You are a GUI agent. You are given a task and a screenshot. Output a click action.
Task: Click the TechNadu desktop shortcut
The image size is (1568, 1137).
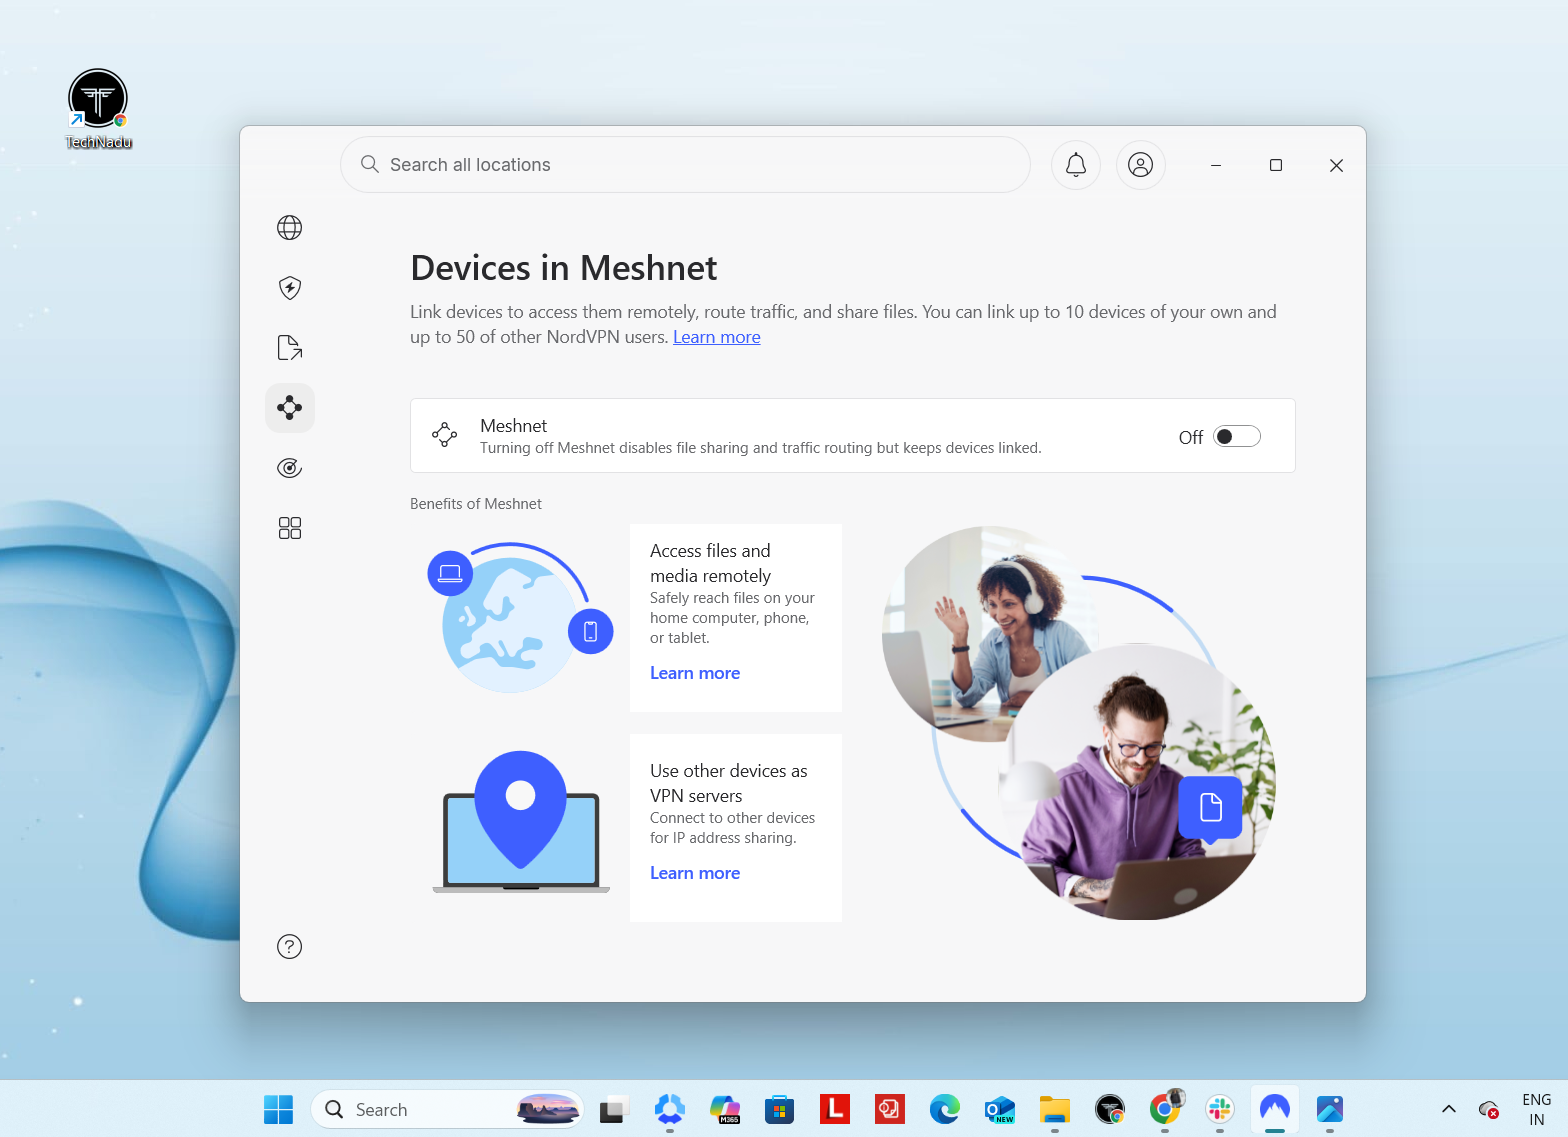tap(98, 109)
